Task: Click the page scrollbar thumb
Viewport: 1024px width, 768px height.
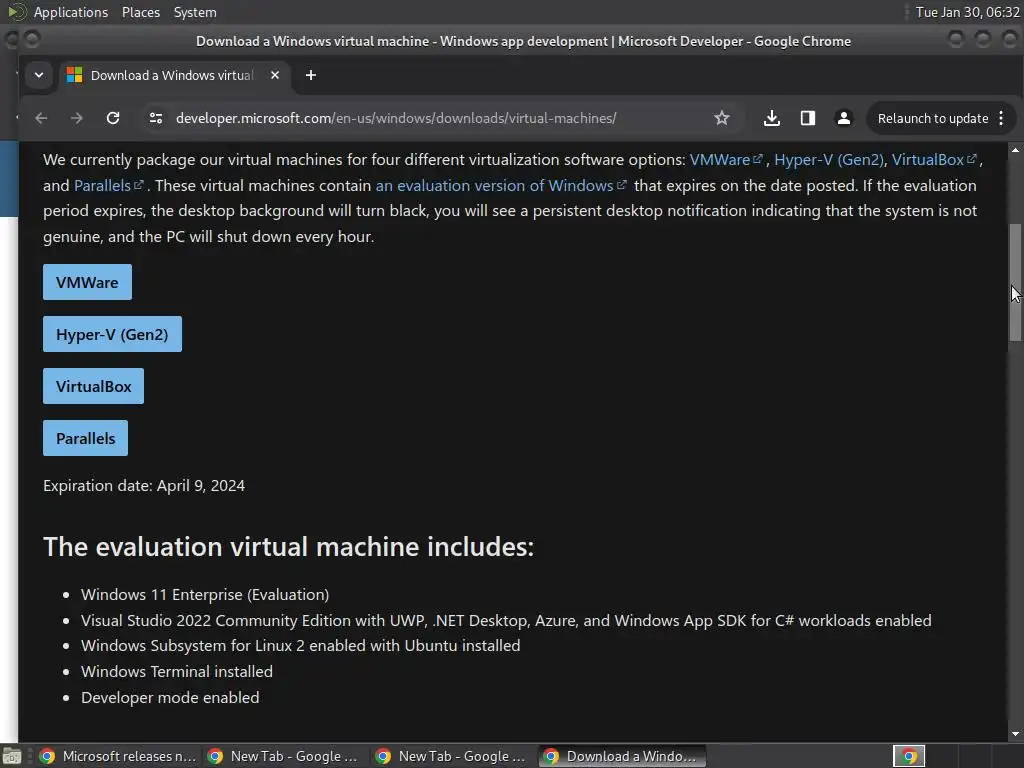Action: coord(1015,282)
